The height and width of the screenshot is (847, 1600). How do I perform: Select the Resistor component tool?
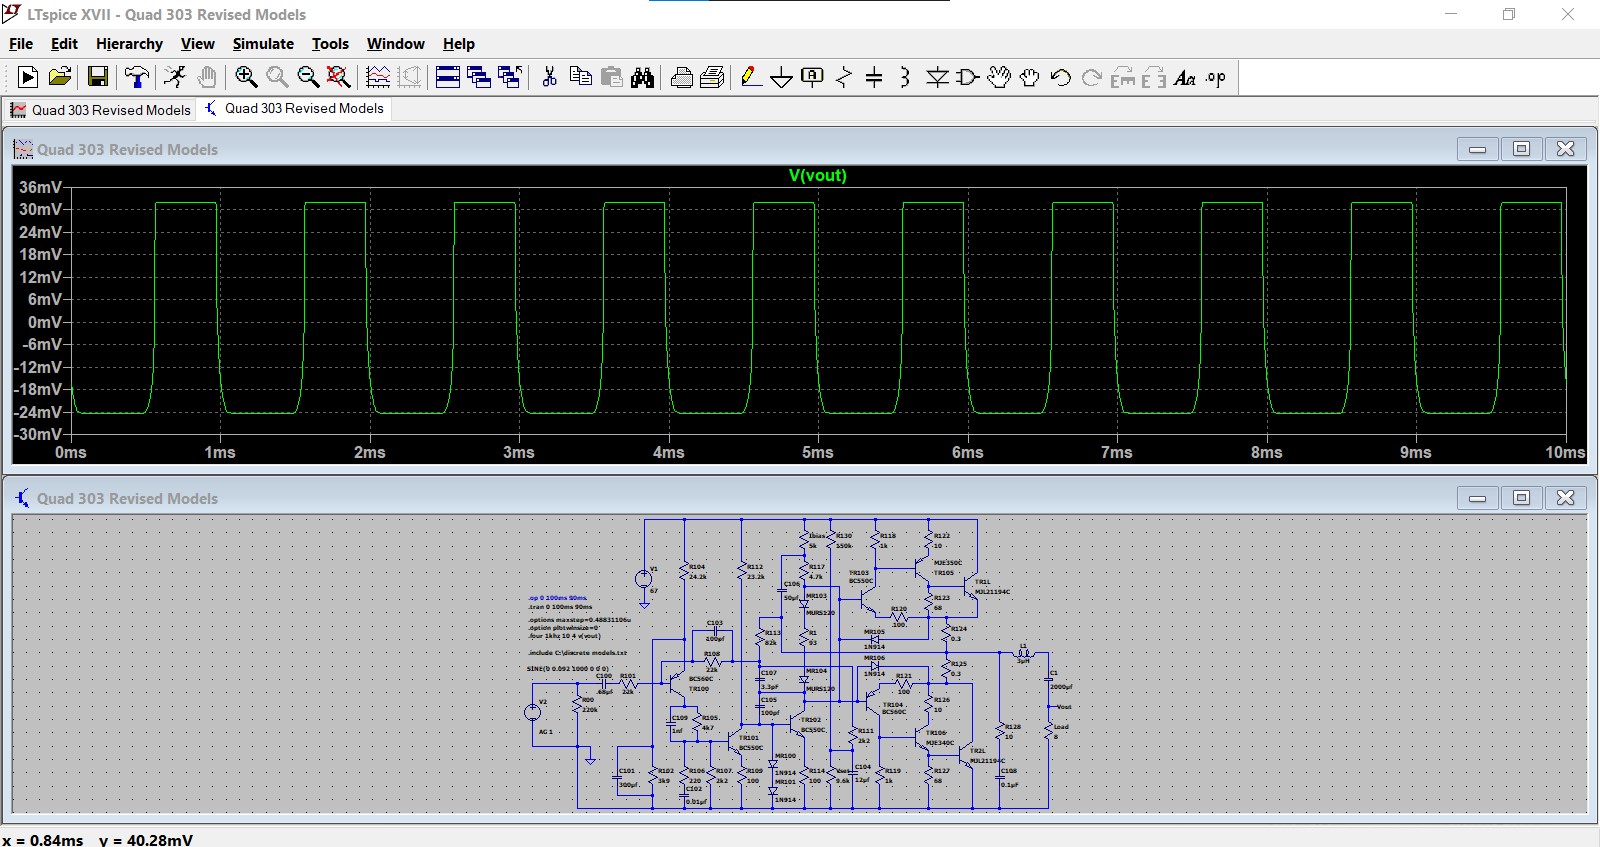coord(844,77)
